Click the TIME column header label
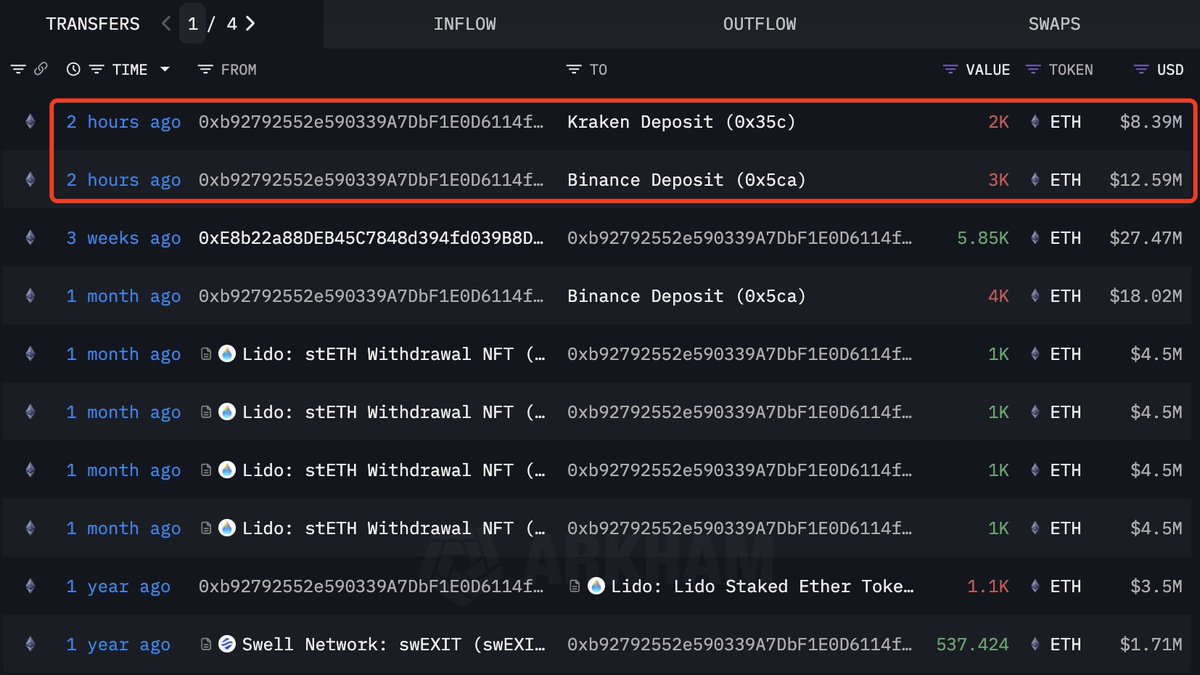This screenshot has height=675, width=1200. point(130,69)
